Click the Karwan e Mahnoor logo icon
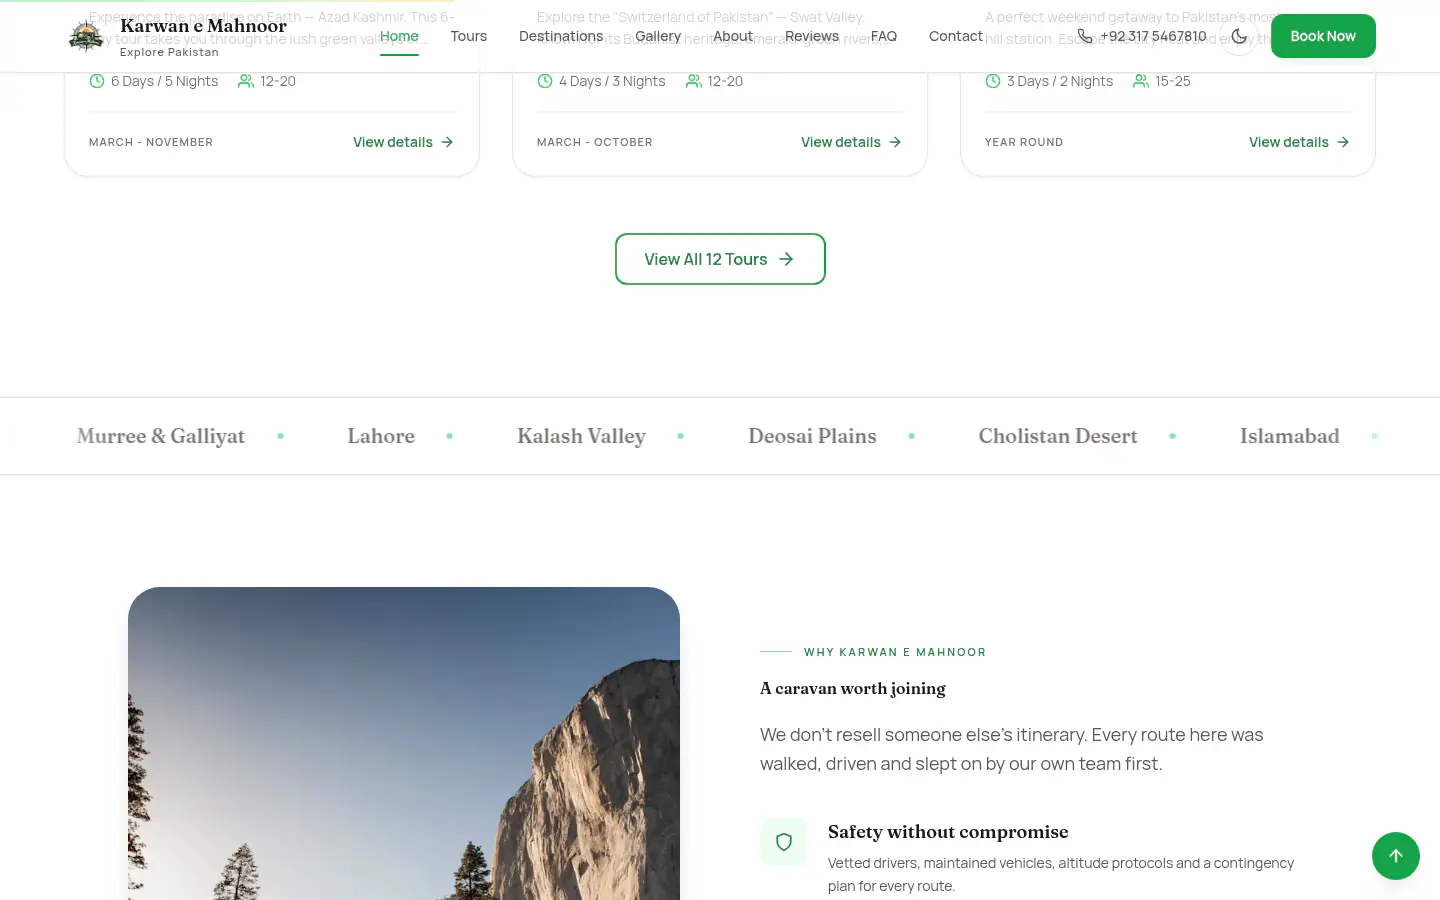Viewport: 1440px width, 900px height. click(86, 36)
